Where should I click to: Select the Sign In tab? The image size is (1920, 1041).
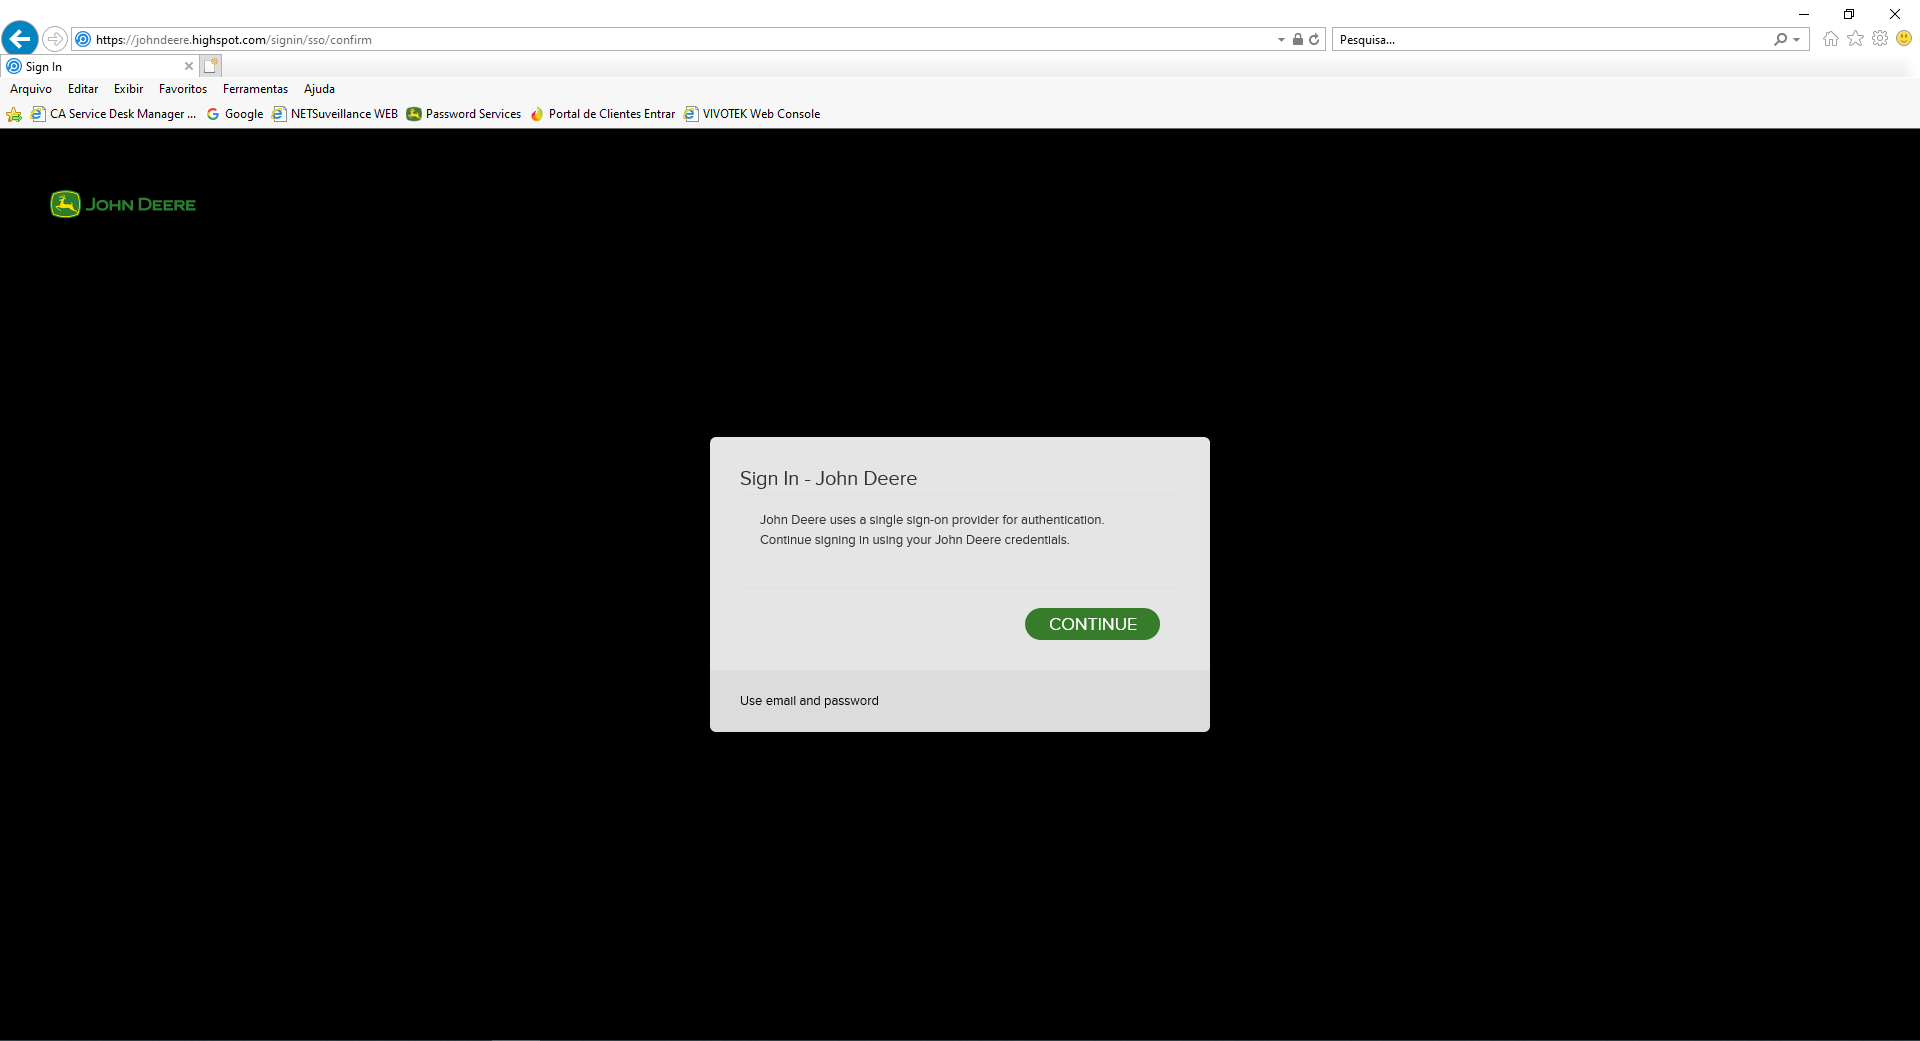pyautogui.click(x=100, y=66)
